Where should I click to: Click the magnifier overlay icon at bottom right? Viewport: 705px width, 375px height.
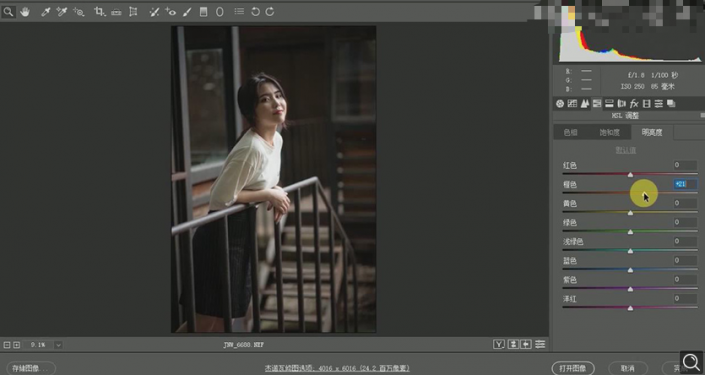(692, 362)
